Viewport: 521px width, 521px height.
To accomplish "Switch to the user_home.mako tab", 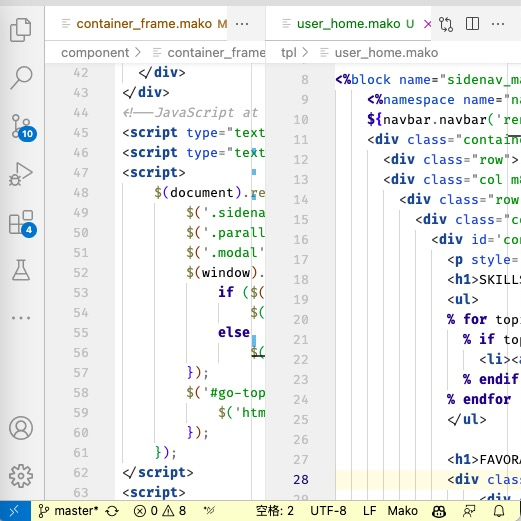I will coord(348,24).
